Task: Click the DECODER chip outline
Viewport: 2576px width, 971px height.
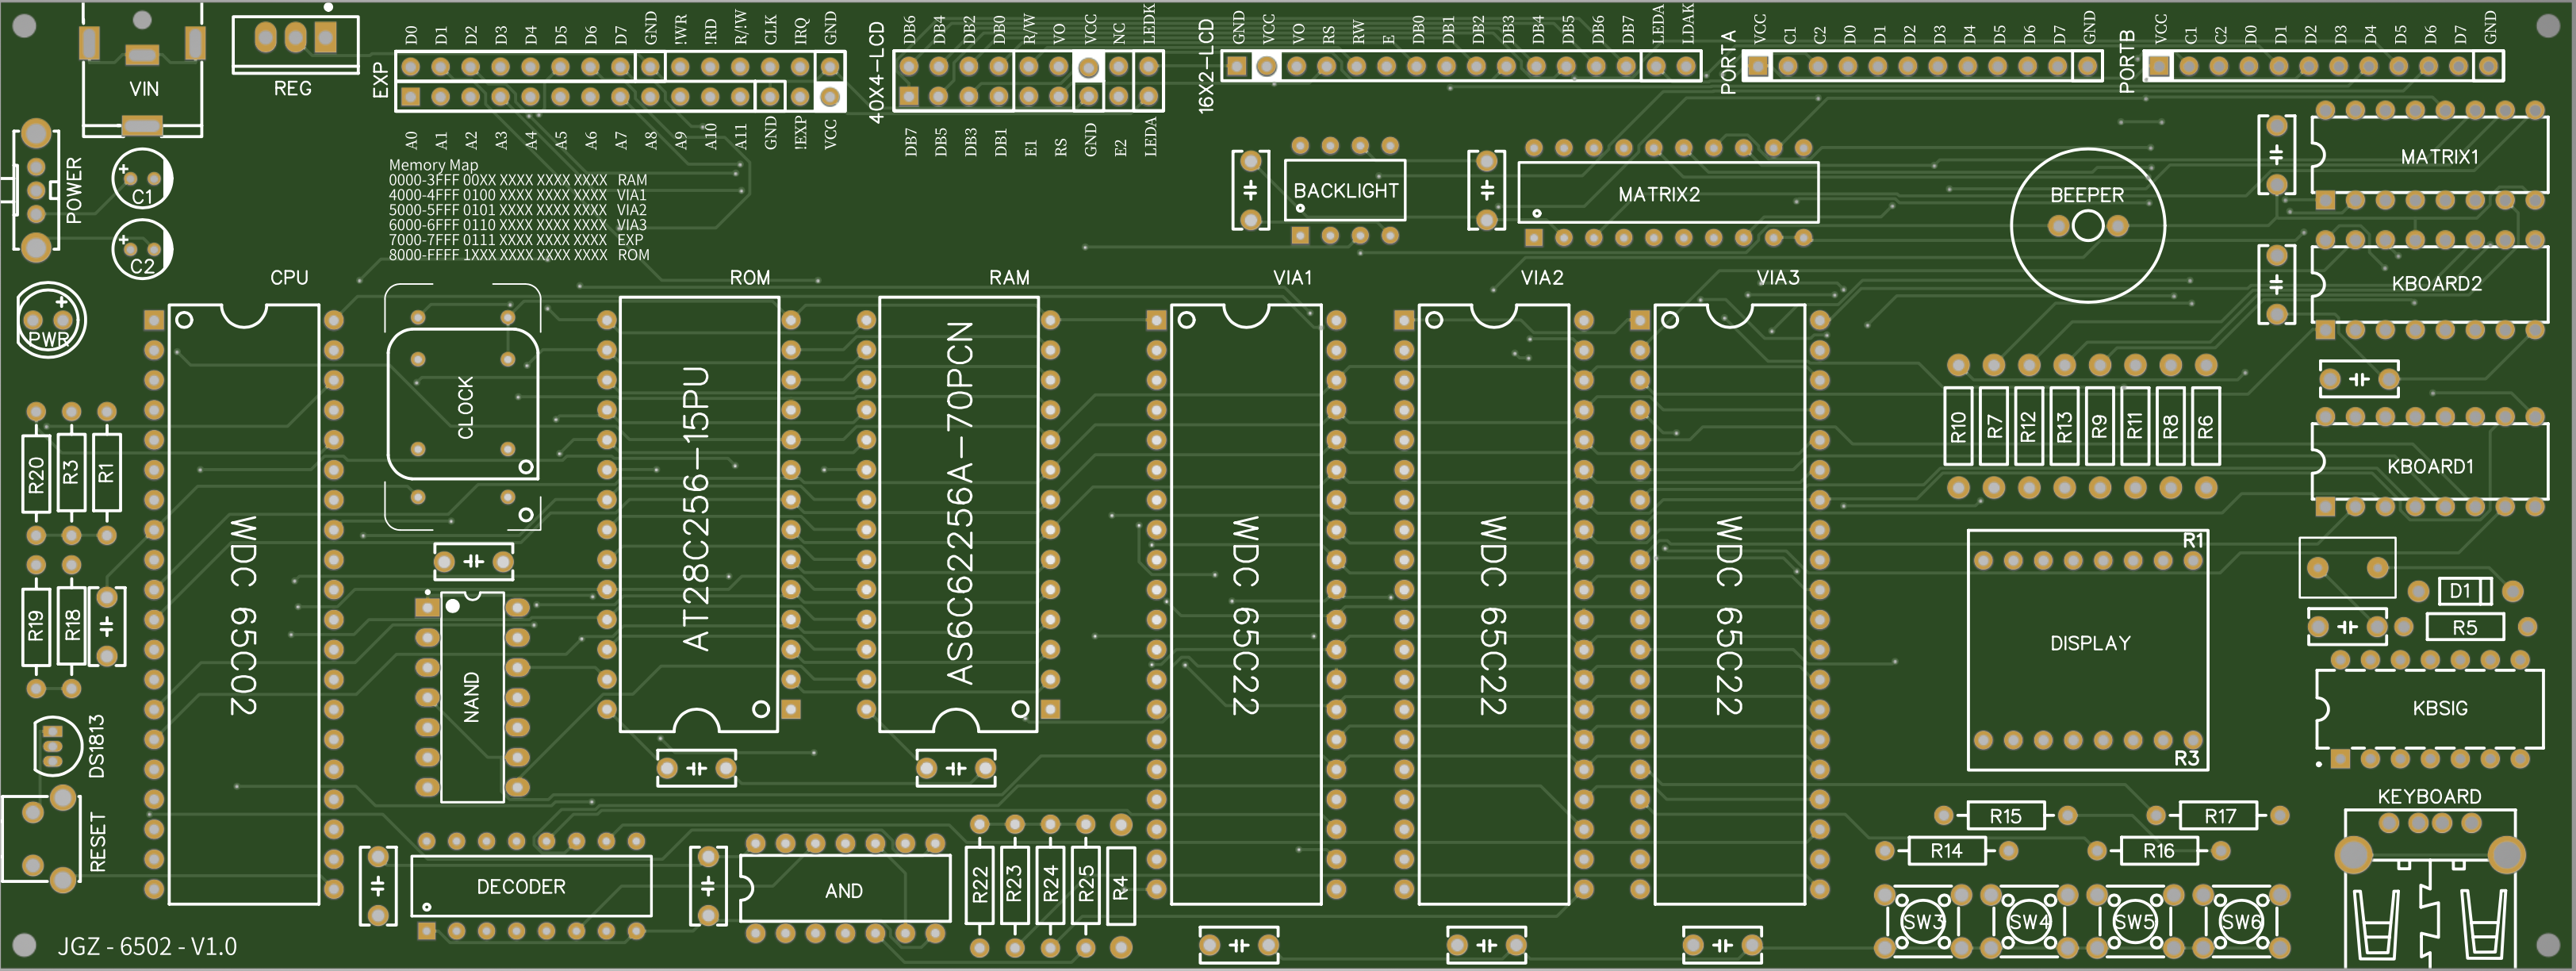Action: [530, 886]
